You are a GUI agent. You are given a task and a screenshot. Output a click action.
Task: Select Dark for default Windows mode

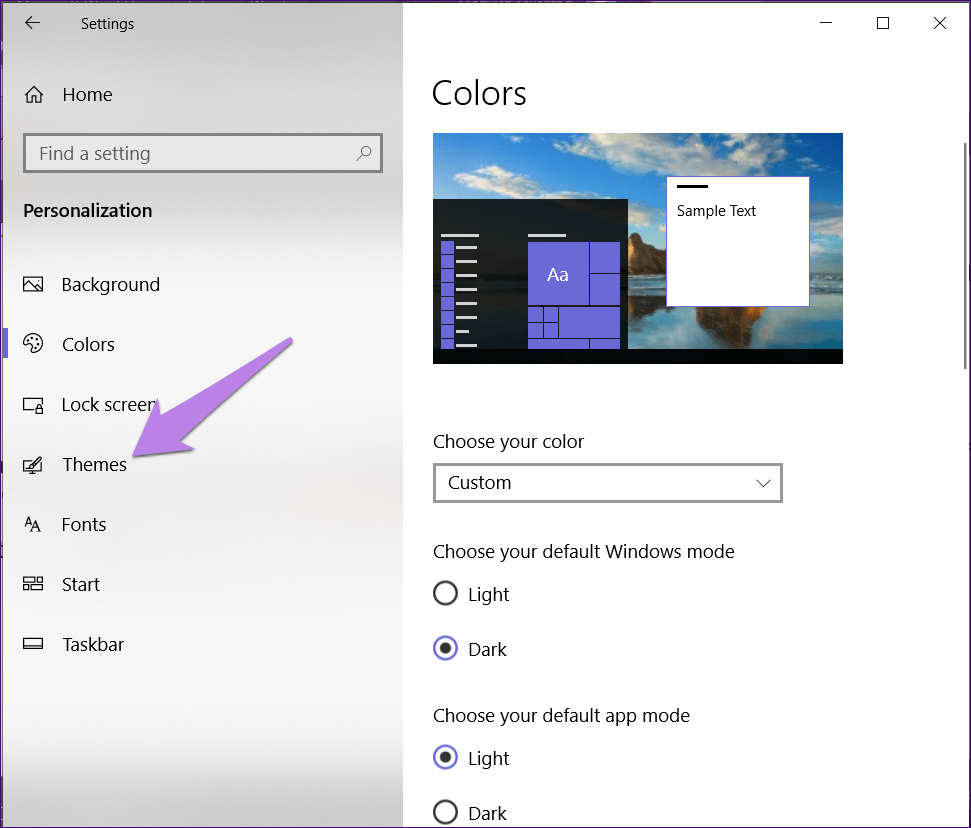445,649
